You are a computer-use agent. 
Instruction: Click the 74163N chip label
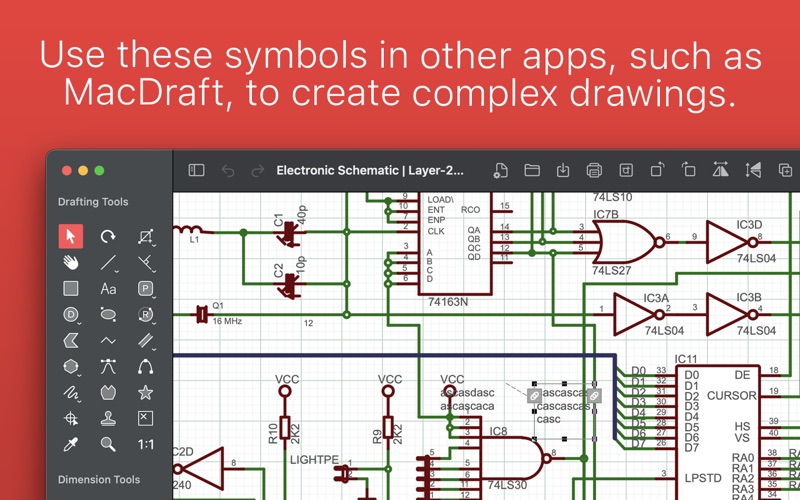pyautogui.click(x=448, y=302)
